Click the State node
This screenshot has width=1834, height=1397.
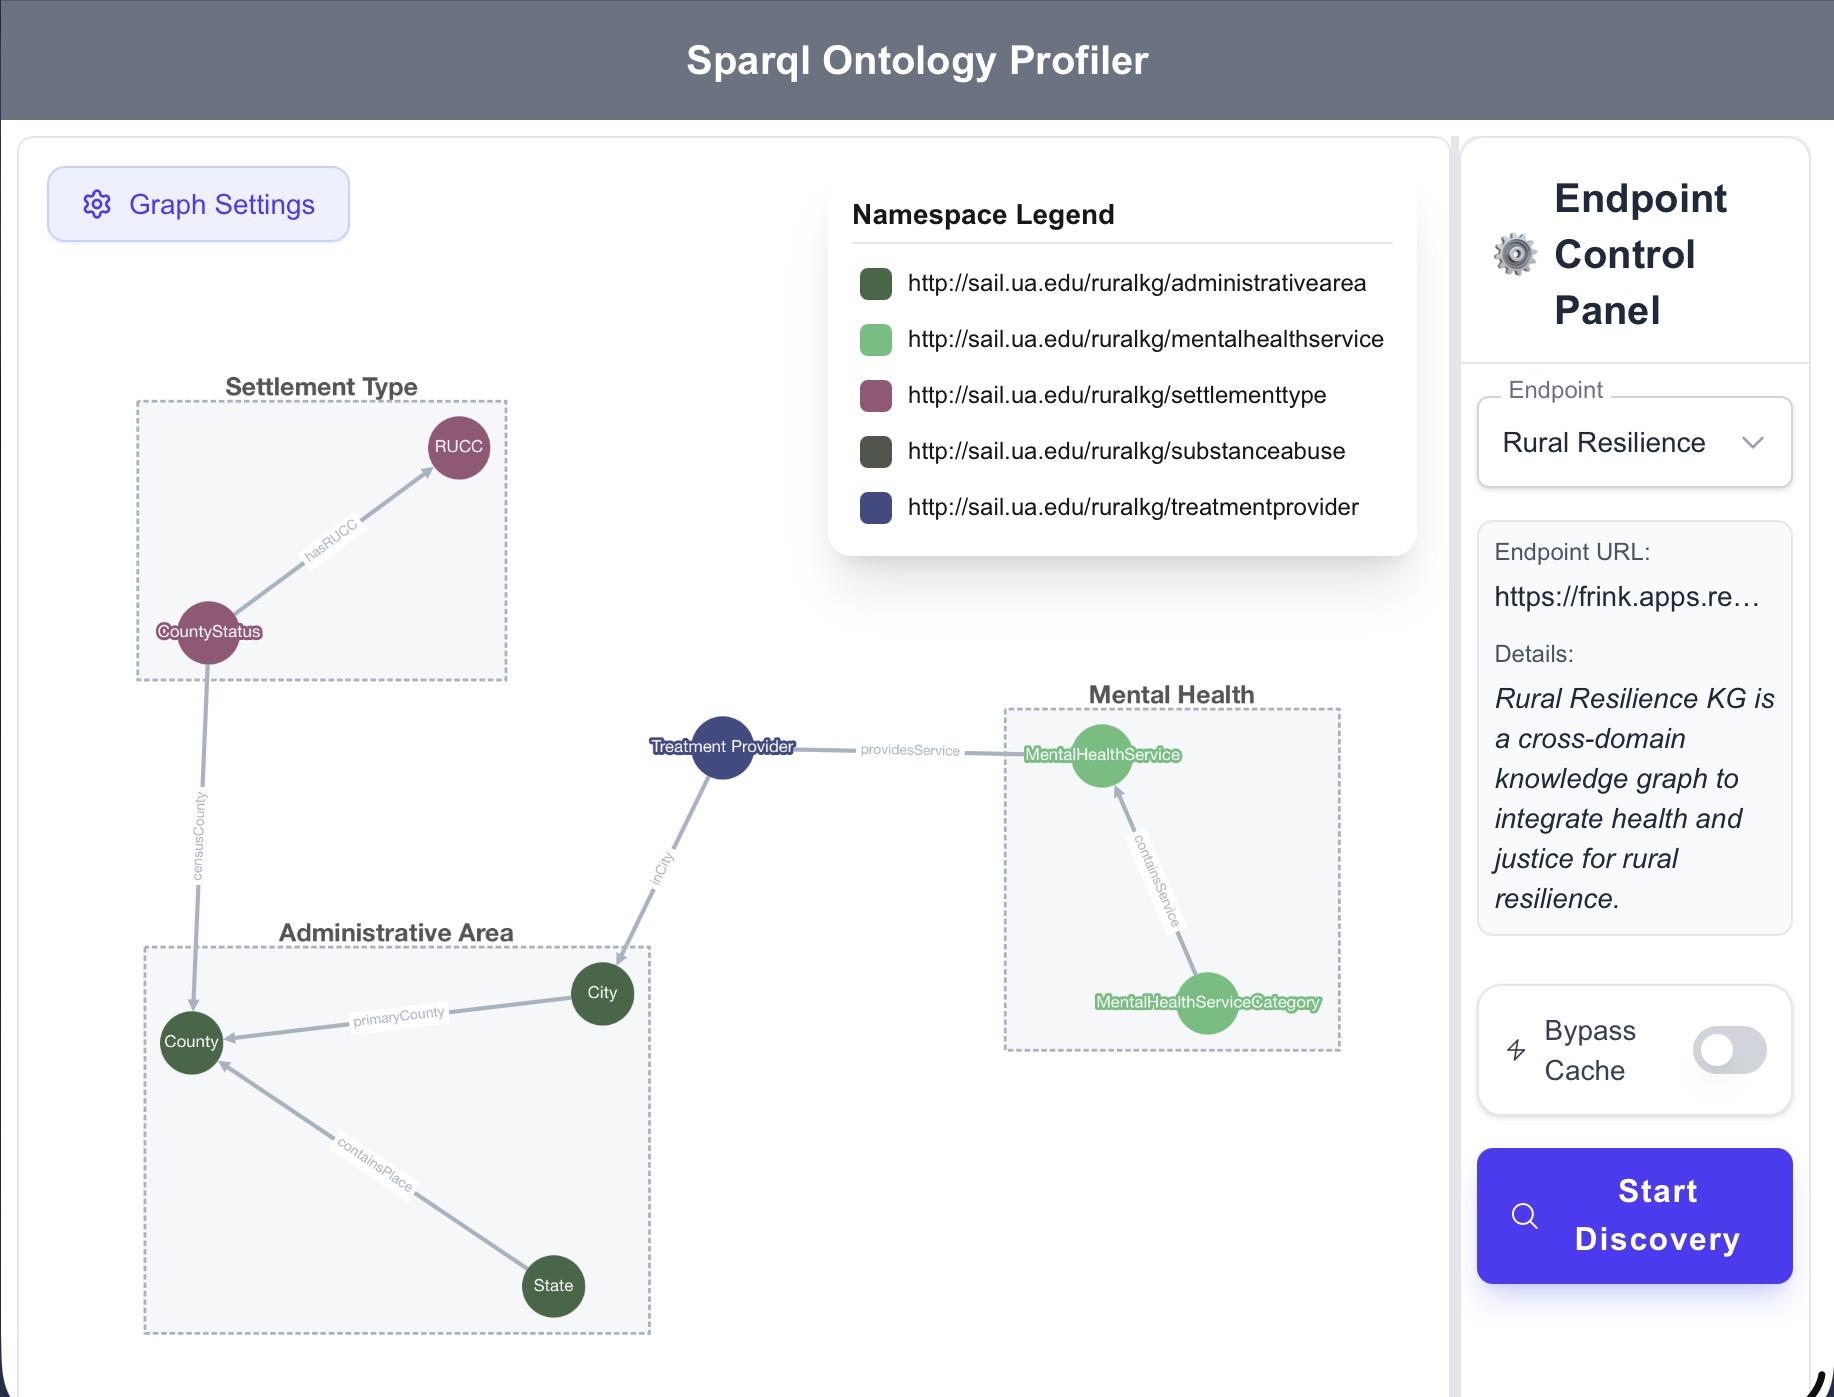553,1286
